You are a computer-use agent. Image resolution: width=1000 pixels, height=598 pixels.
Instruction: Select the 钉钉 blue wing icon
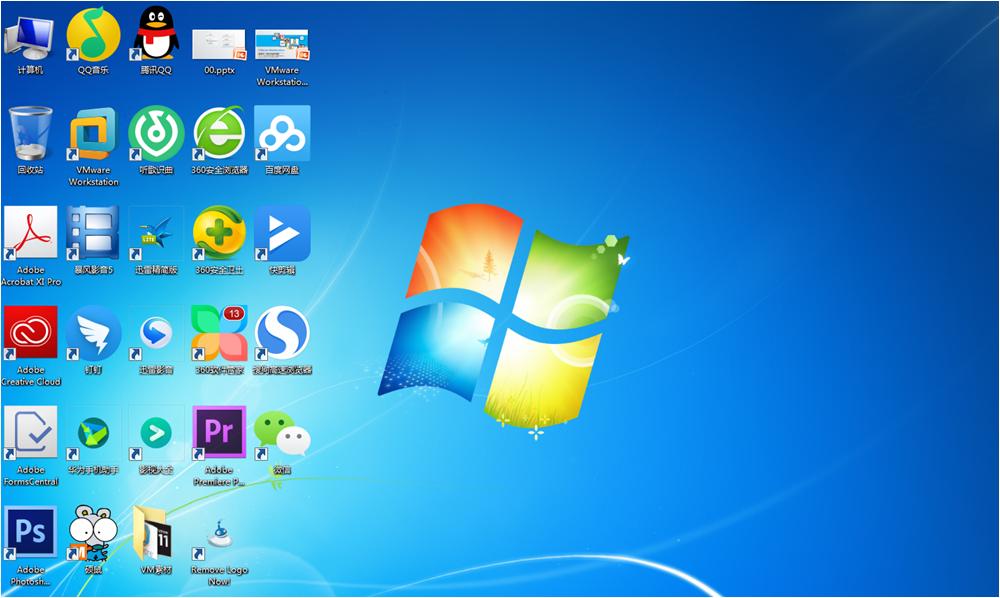pyautogui.click(x=93, y=333)
